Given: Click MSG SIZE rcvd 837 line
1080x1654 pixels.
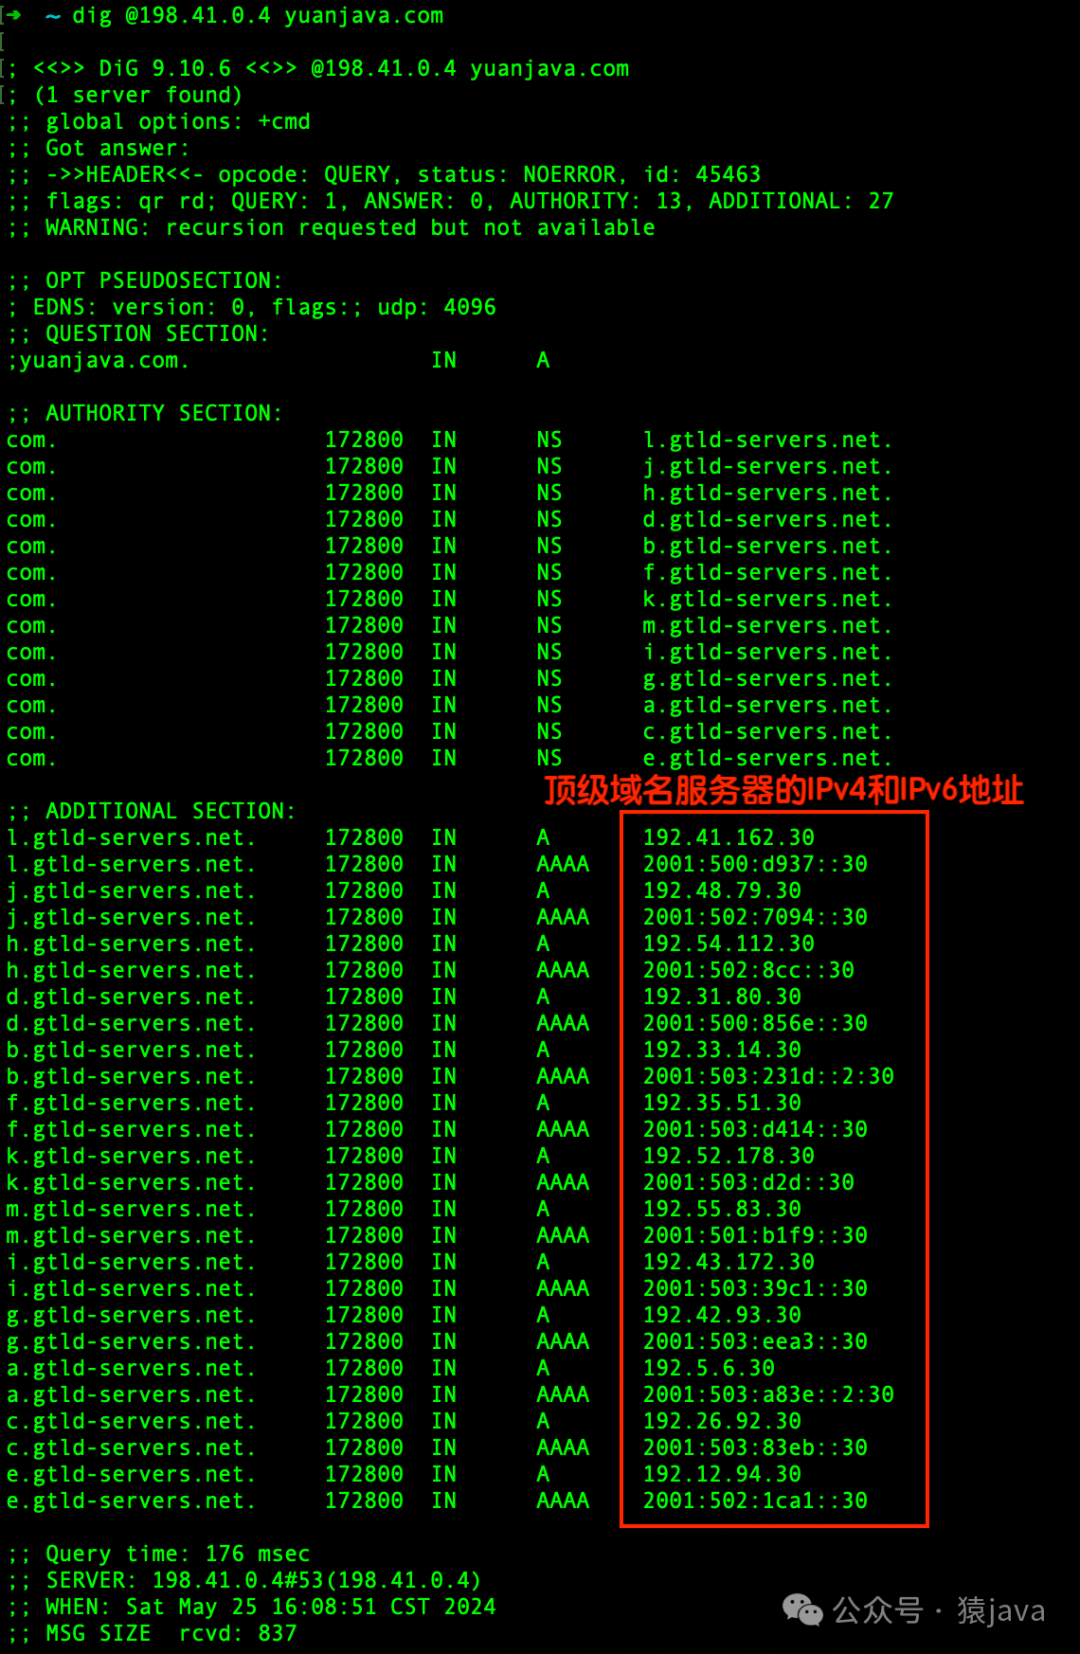Looking at the screenshot, I should [x=151, y=1633].
